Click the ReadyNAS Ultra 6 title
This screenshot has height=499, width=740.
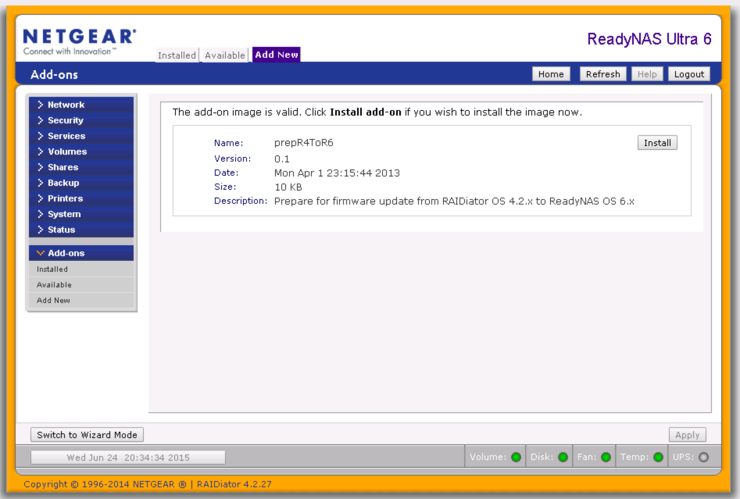tap(649, 39)
